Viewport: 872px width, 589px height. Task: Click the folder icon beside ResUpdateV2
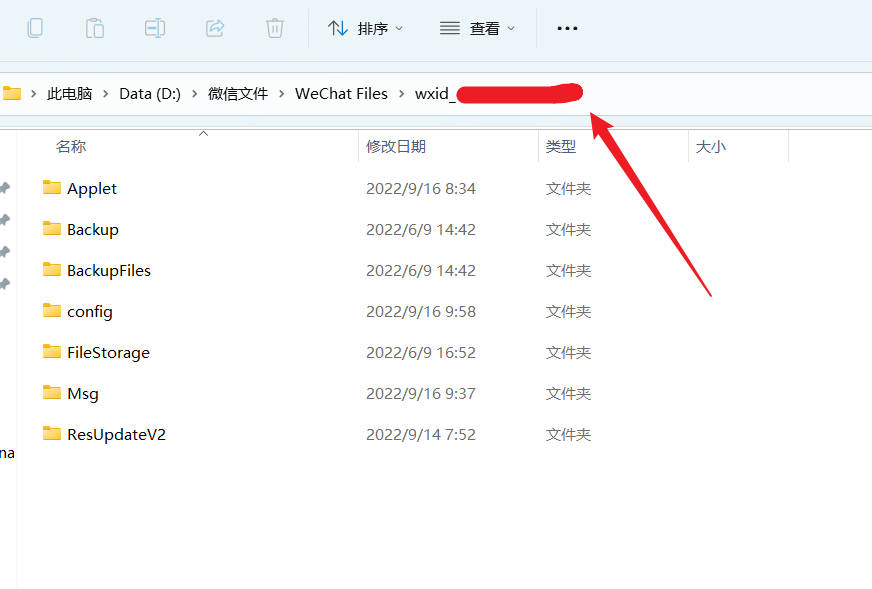pyautogui.click(x=53, y=434)
